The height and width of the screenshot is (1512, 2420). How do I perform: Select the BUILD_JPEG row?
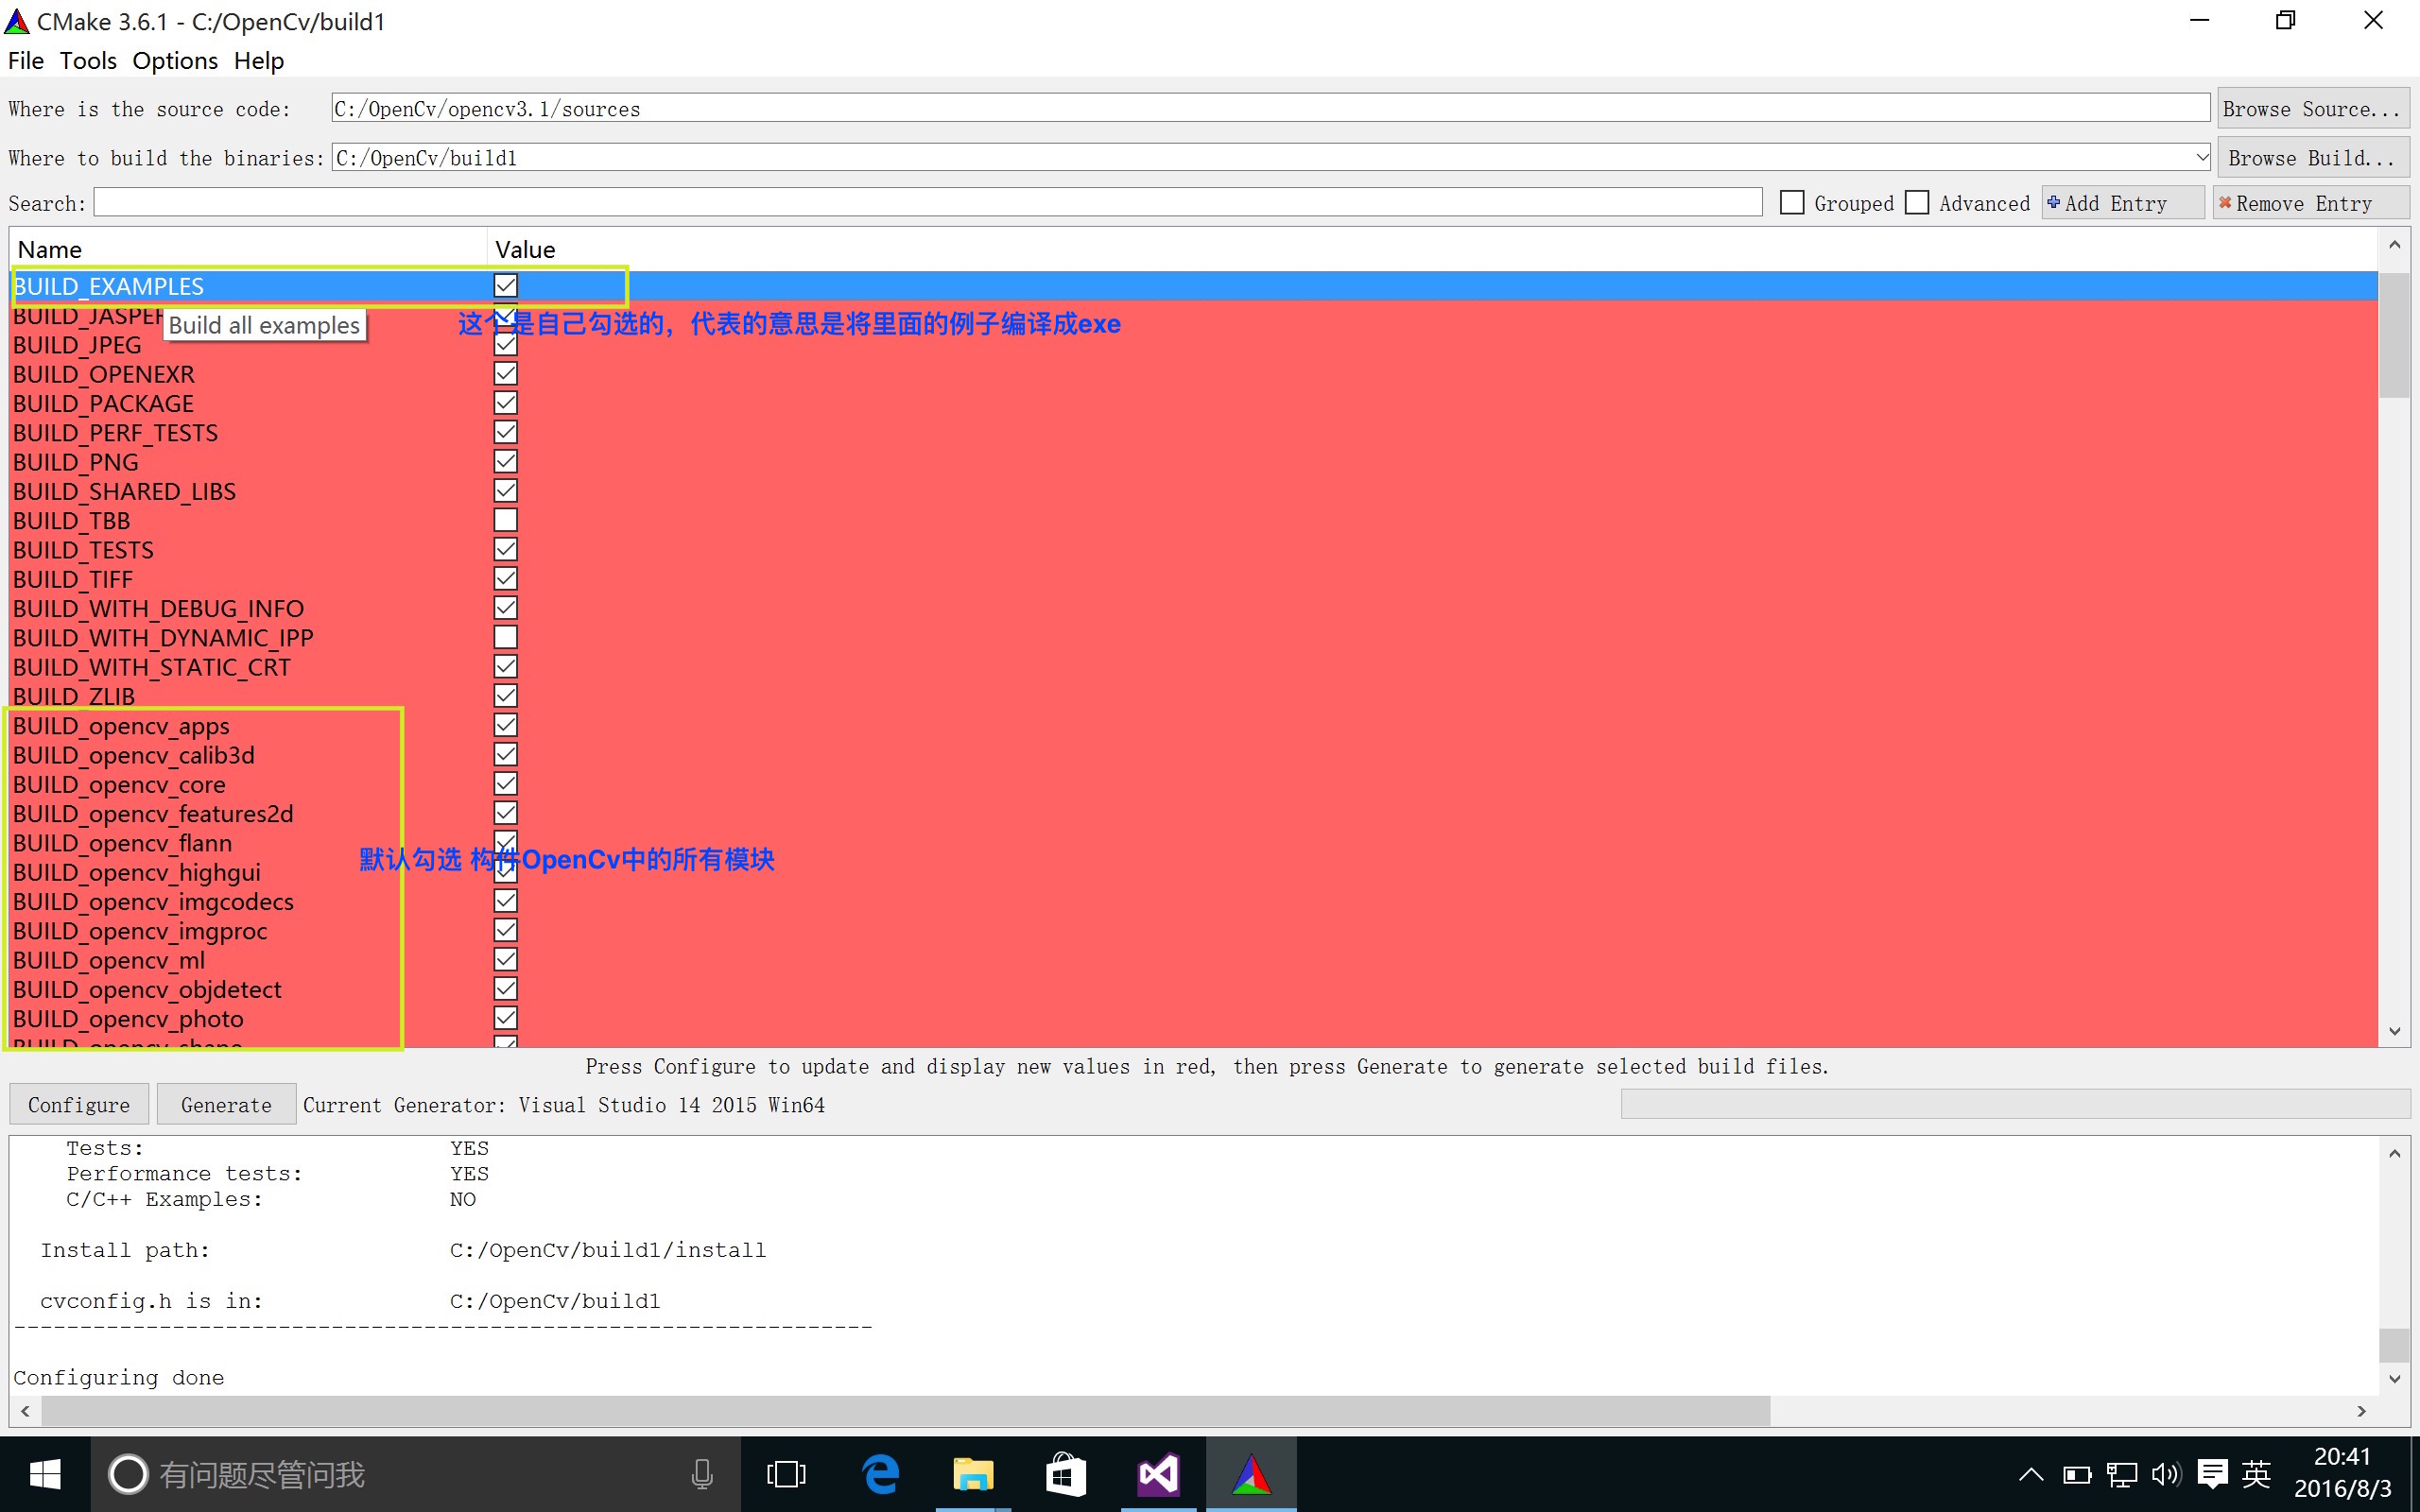point(1194,345)
